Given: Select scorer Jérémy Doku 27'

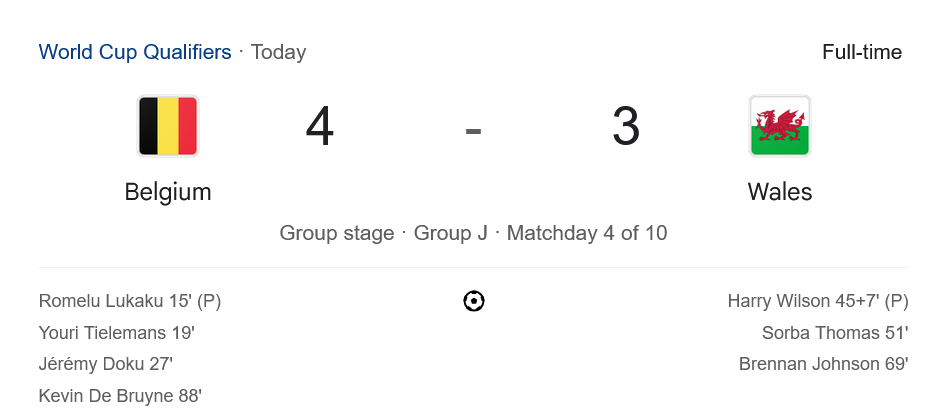Looking at the screenshot, I should (108, 364).
